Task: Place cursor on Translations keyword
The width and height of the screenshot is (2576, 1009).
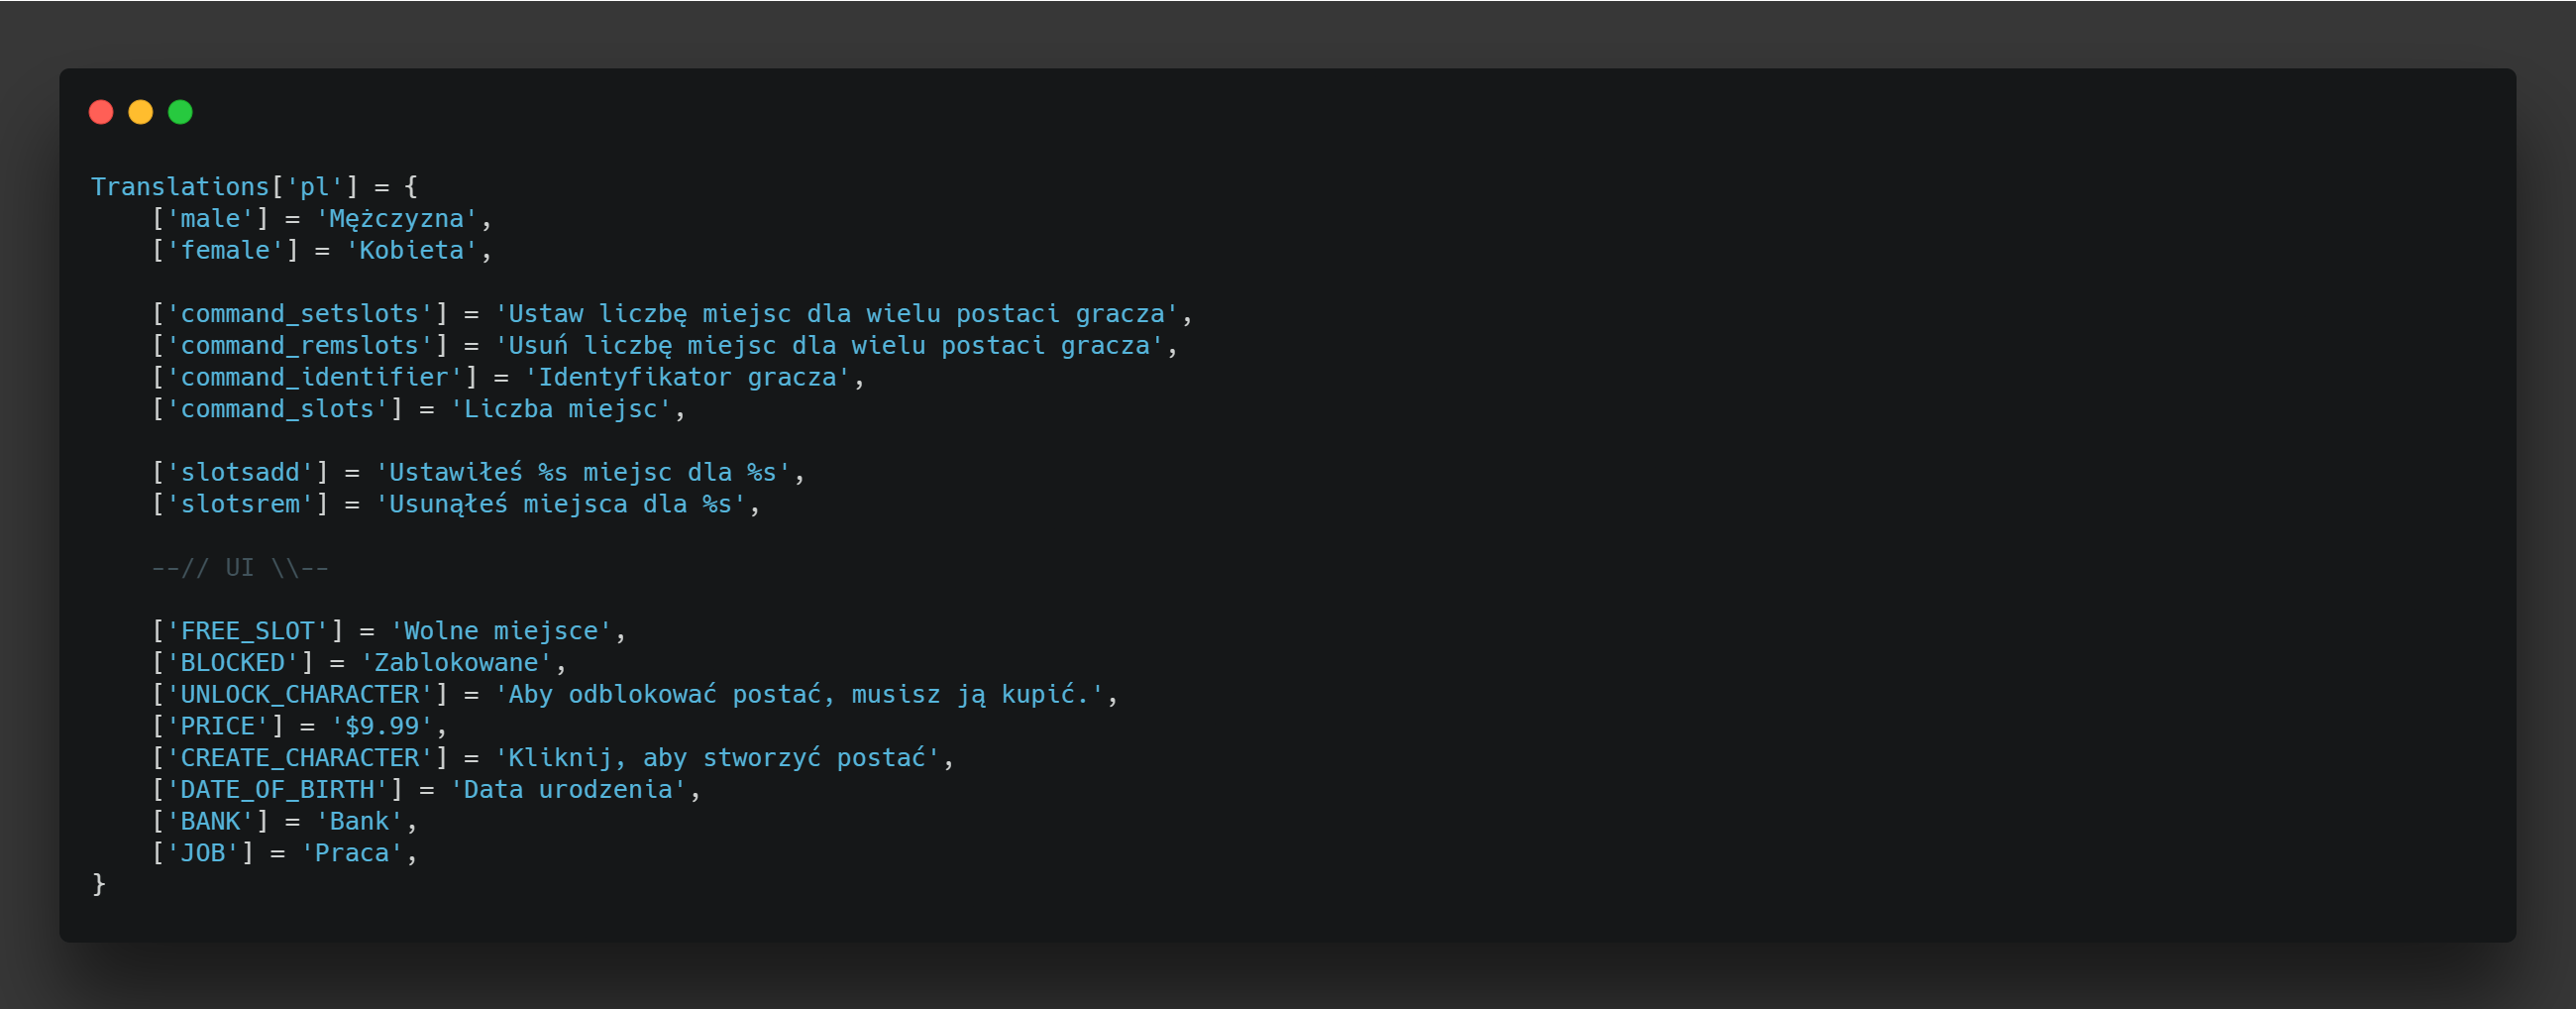Action: coord(180,187)
